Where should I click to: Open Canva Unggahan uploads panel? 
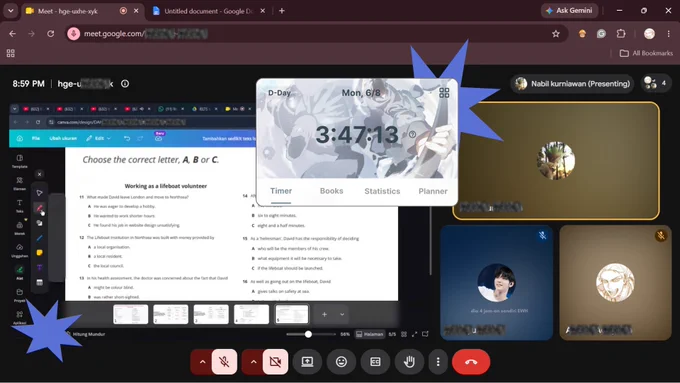pyautogui.click(x=20, y=250)
